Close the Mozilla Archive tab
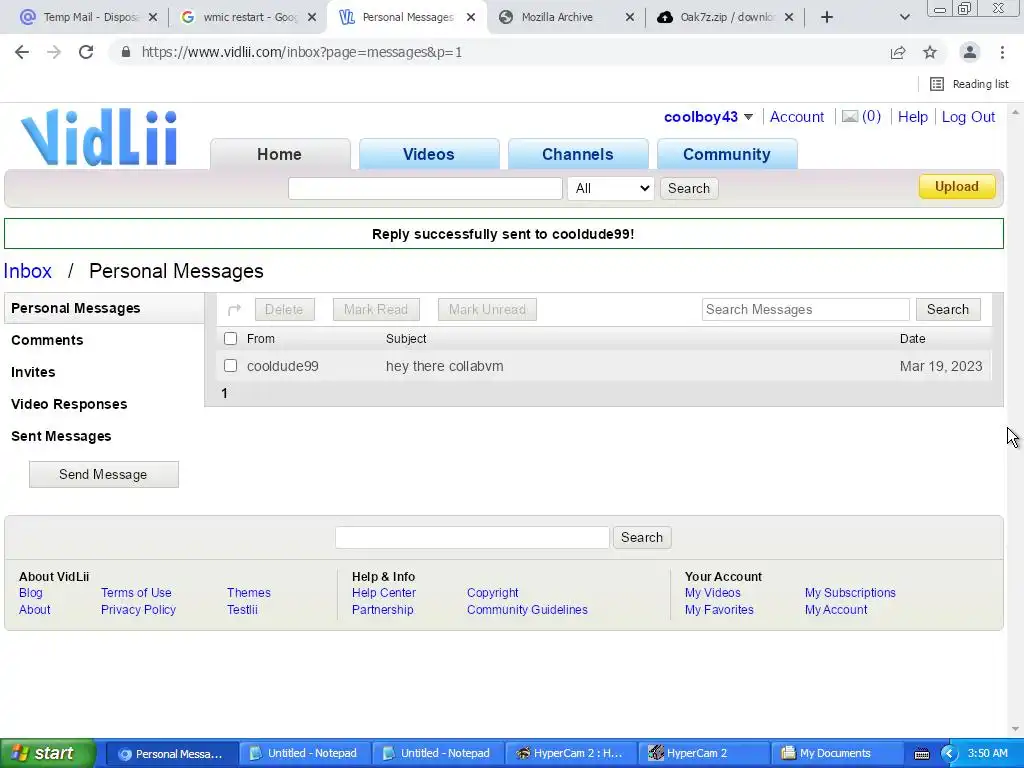This screenshot has width=1024, height=768. click(x=630, y=17)
